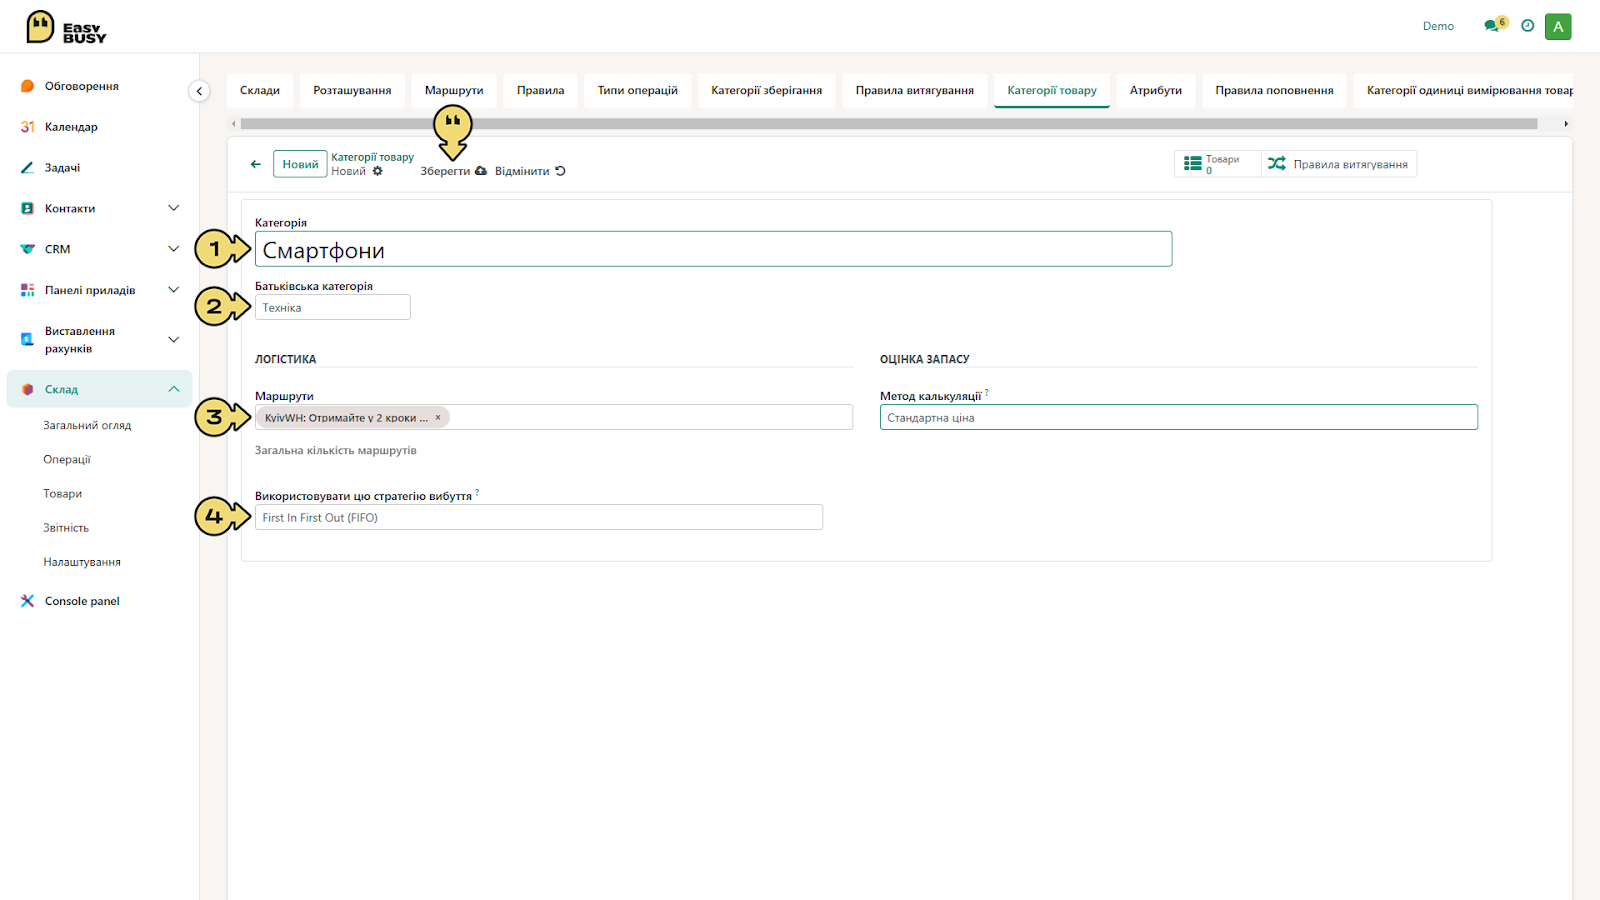Click the Виставлення рахунків icon
Viewport: 1600px width, 900px height.
28,339
